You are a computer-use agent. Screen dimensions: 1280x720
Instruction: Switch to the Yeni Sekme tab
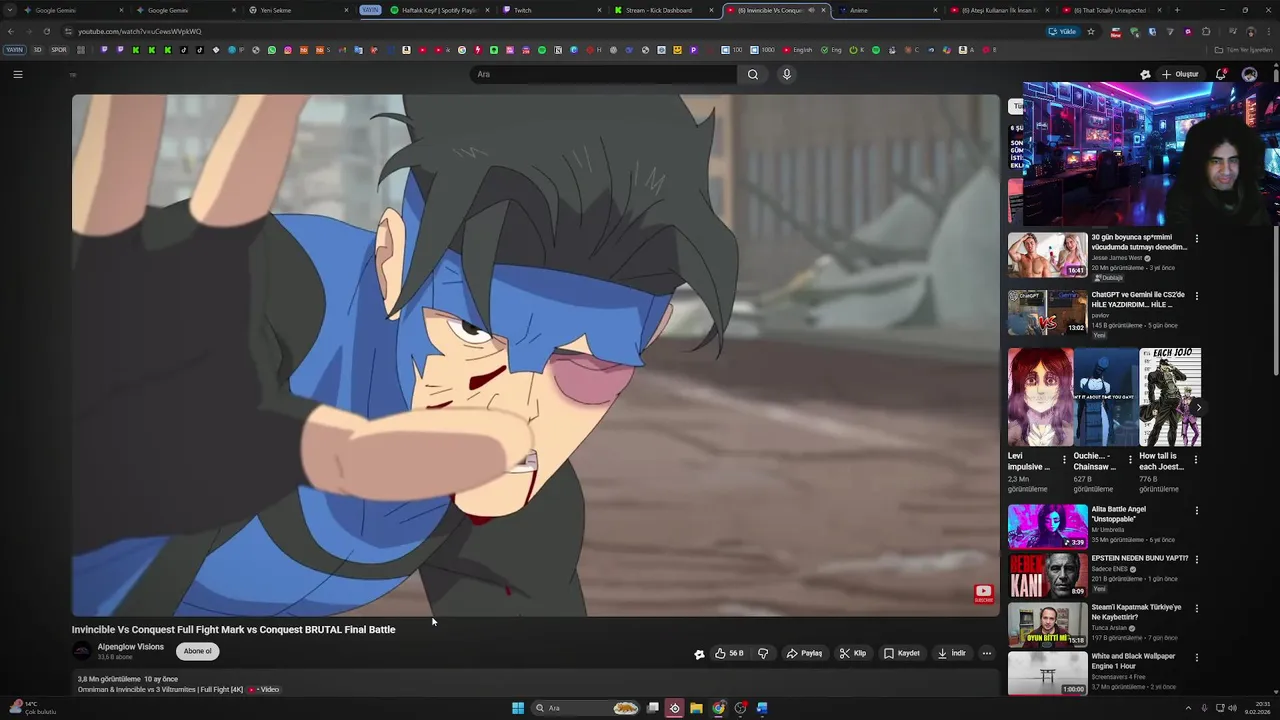300,10
